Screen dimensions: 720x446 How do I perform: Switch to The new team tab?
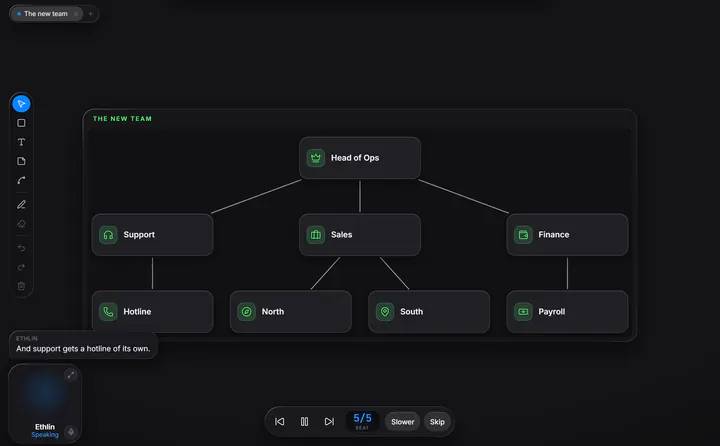45,14
